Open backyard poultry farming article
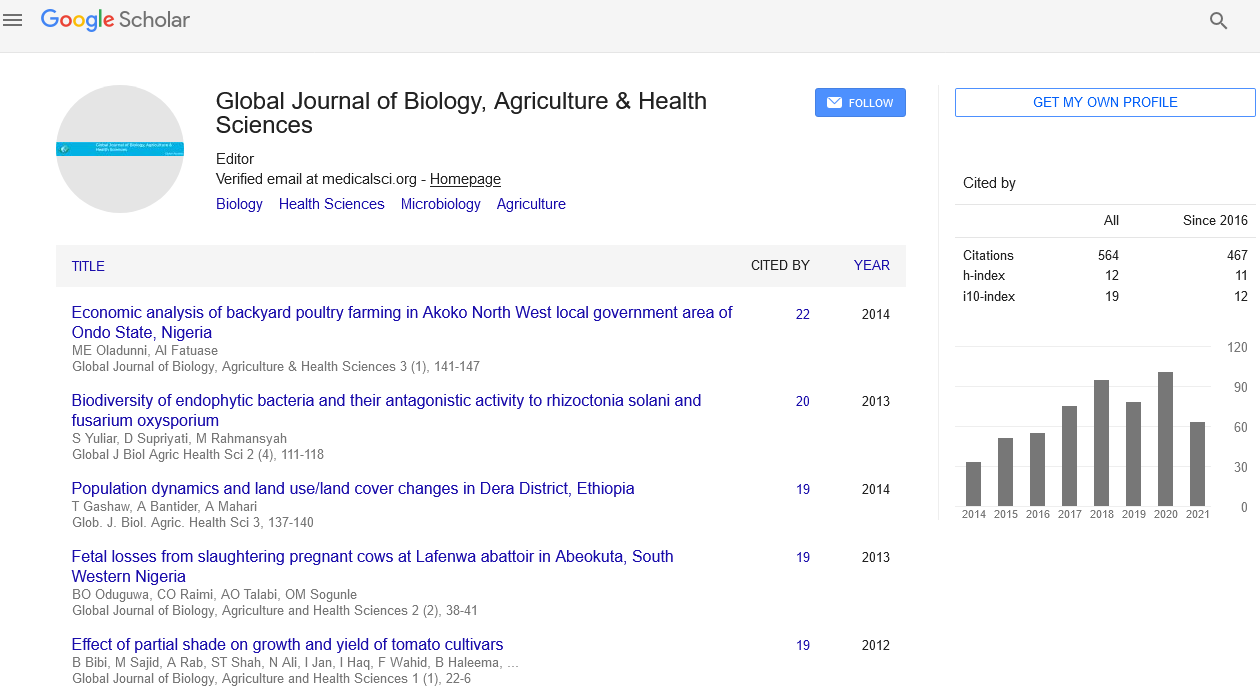This screenshot has height=697, width=1260. [x=401, y=322]
